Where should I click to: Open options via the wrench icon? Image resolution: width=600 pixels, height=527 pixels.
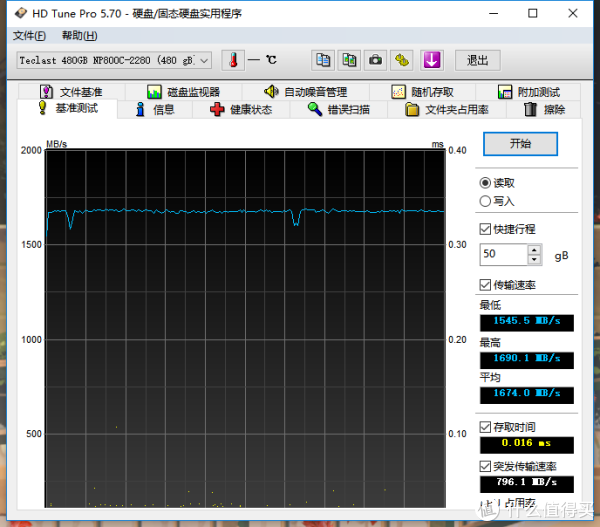click(401, 60)
